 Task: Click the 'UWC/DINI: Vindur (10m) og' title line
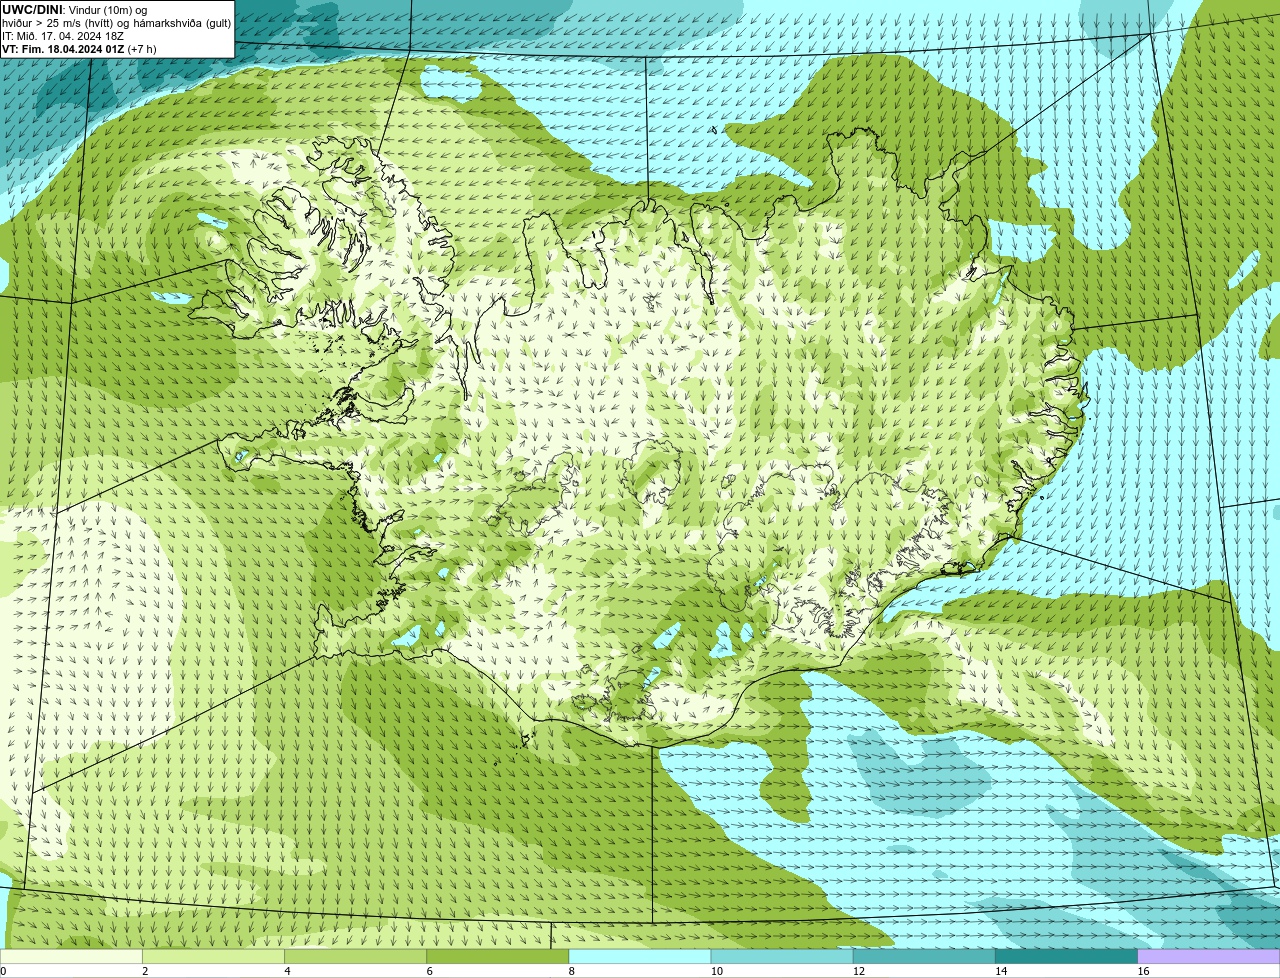[74, 9]
